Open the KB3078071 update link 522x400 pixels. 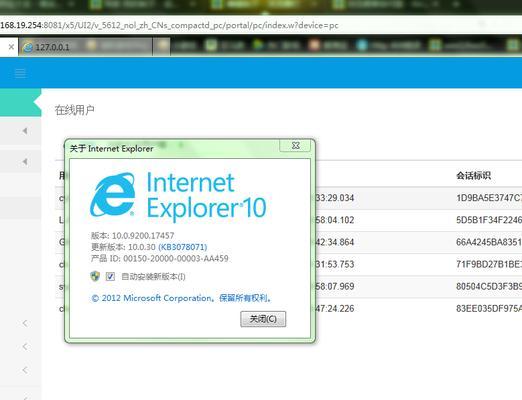click(x=183, y=247)
